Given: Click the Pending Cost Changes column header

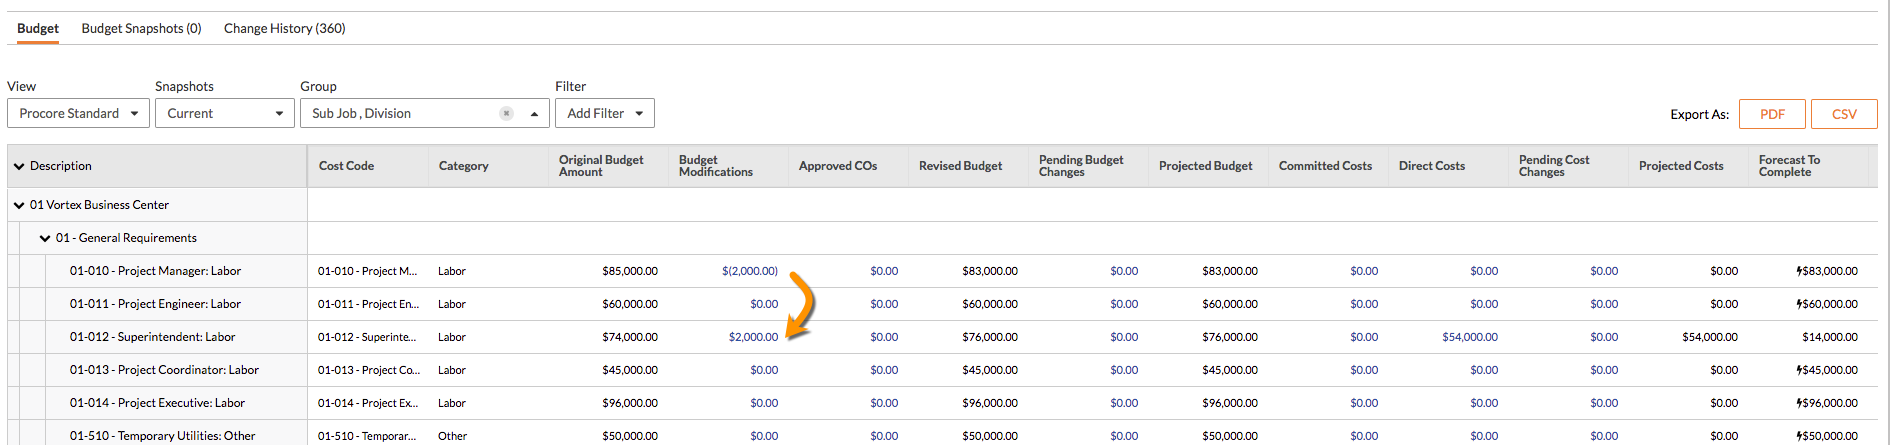Looking at the screenshot, I should click(x=1554, y=166).
